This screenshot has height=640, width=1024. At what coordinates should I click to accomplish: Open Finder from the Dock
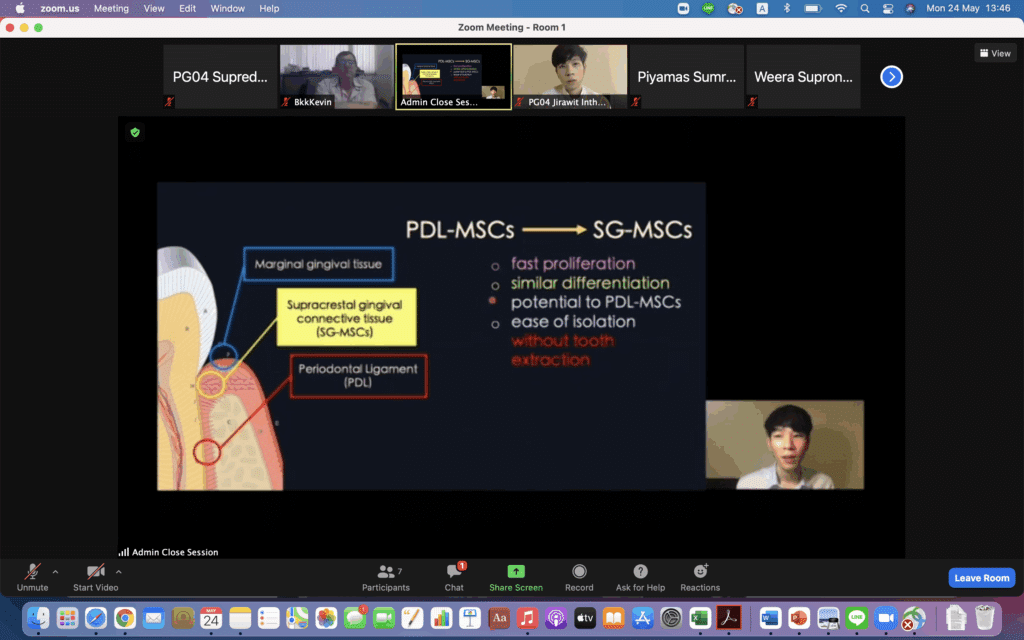click(38, 618)
